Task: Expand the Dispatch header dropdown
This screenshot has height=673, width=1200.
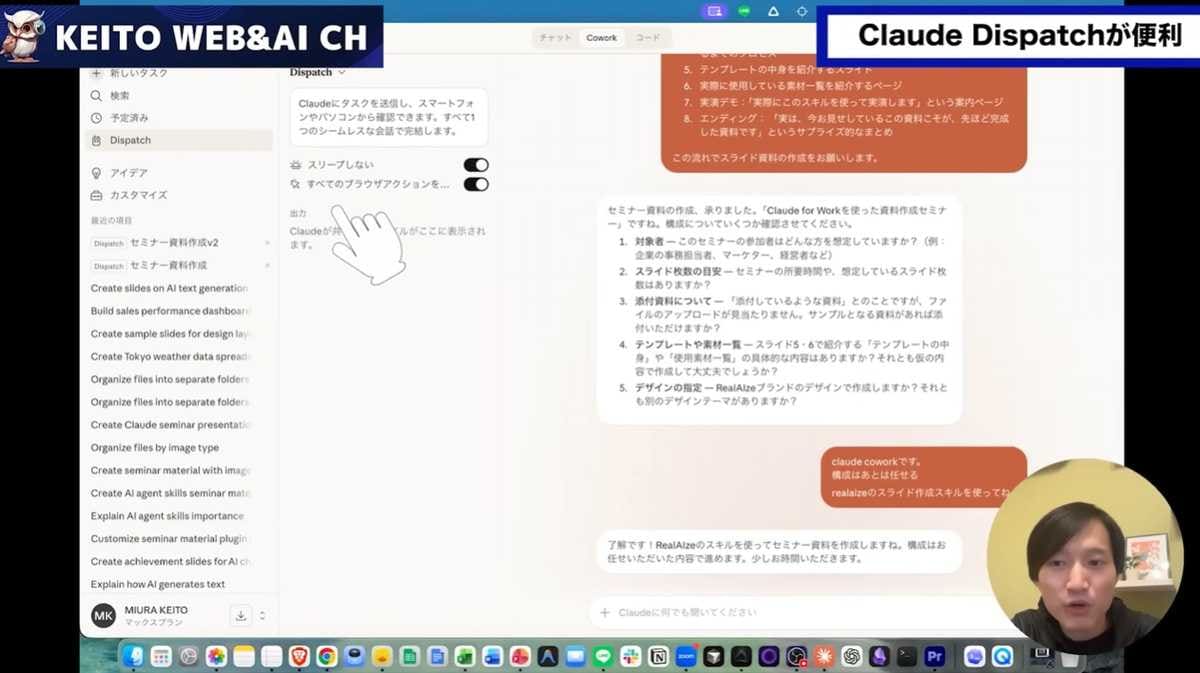Action: pos(341,72)
